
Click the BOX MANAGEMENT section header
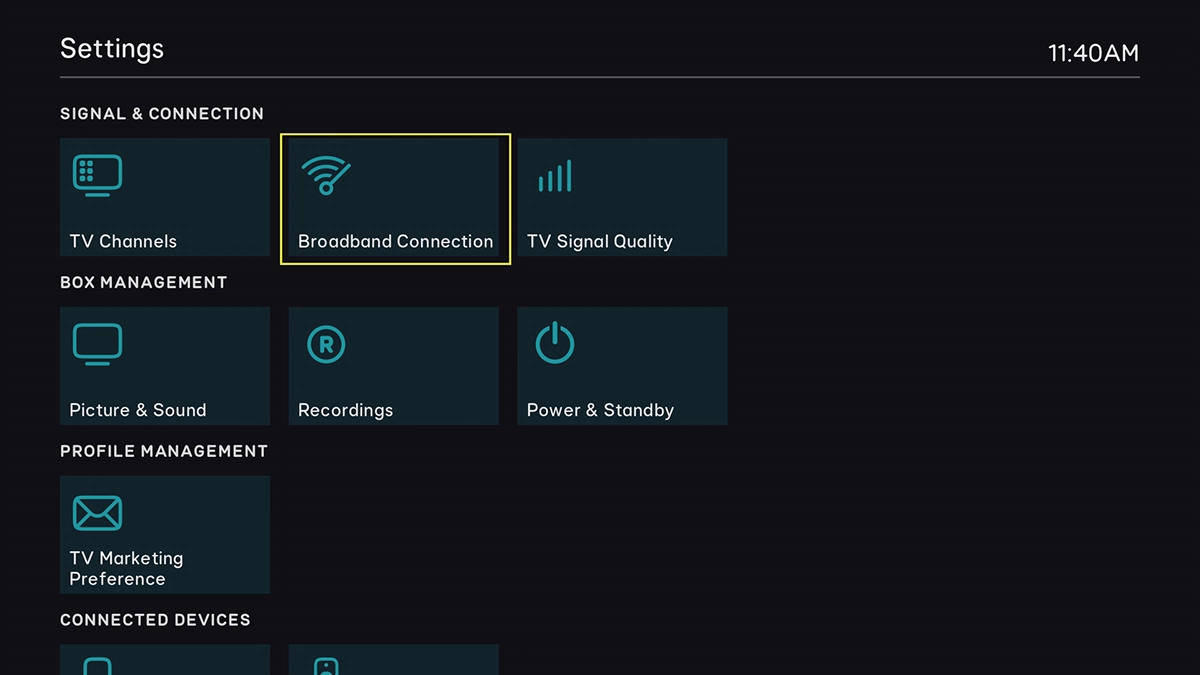(x=144, y=282)
